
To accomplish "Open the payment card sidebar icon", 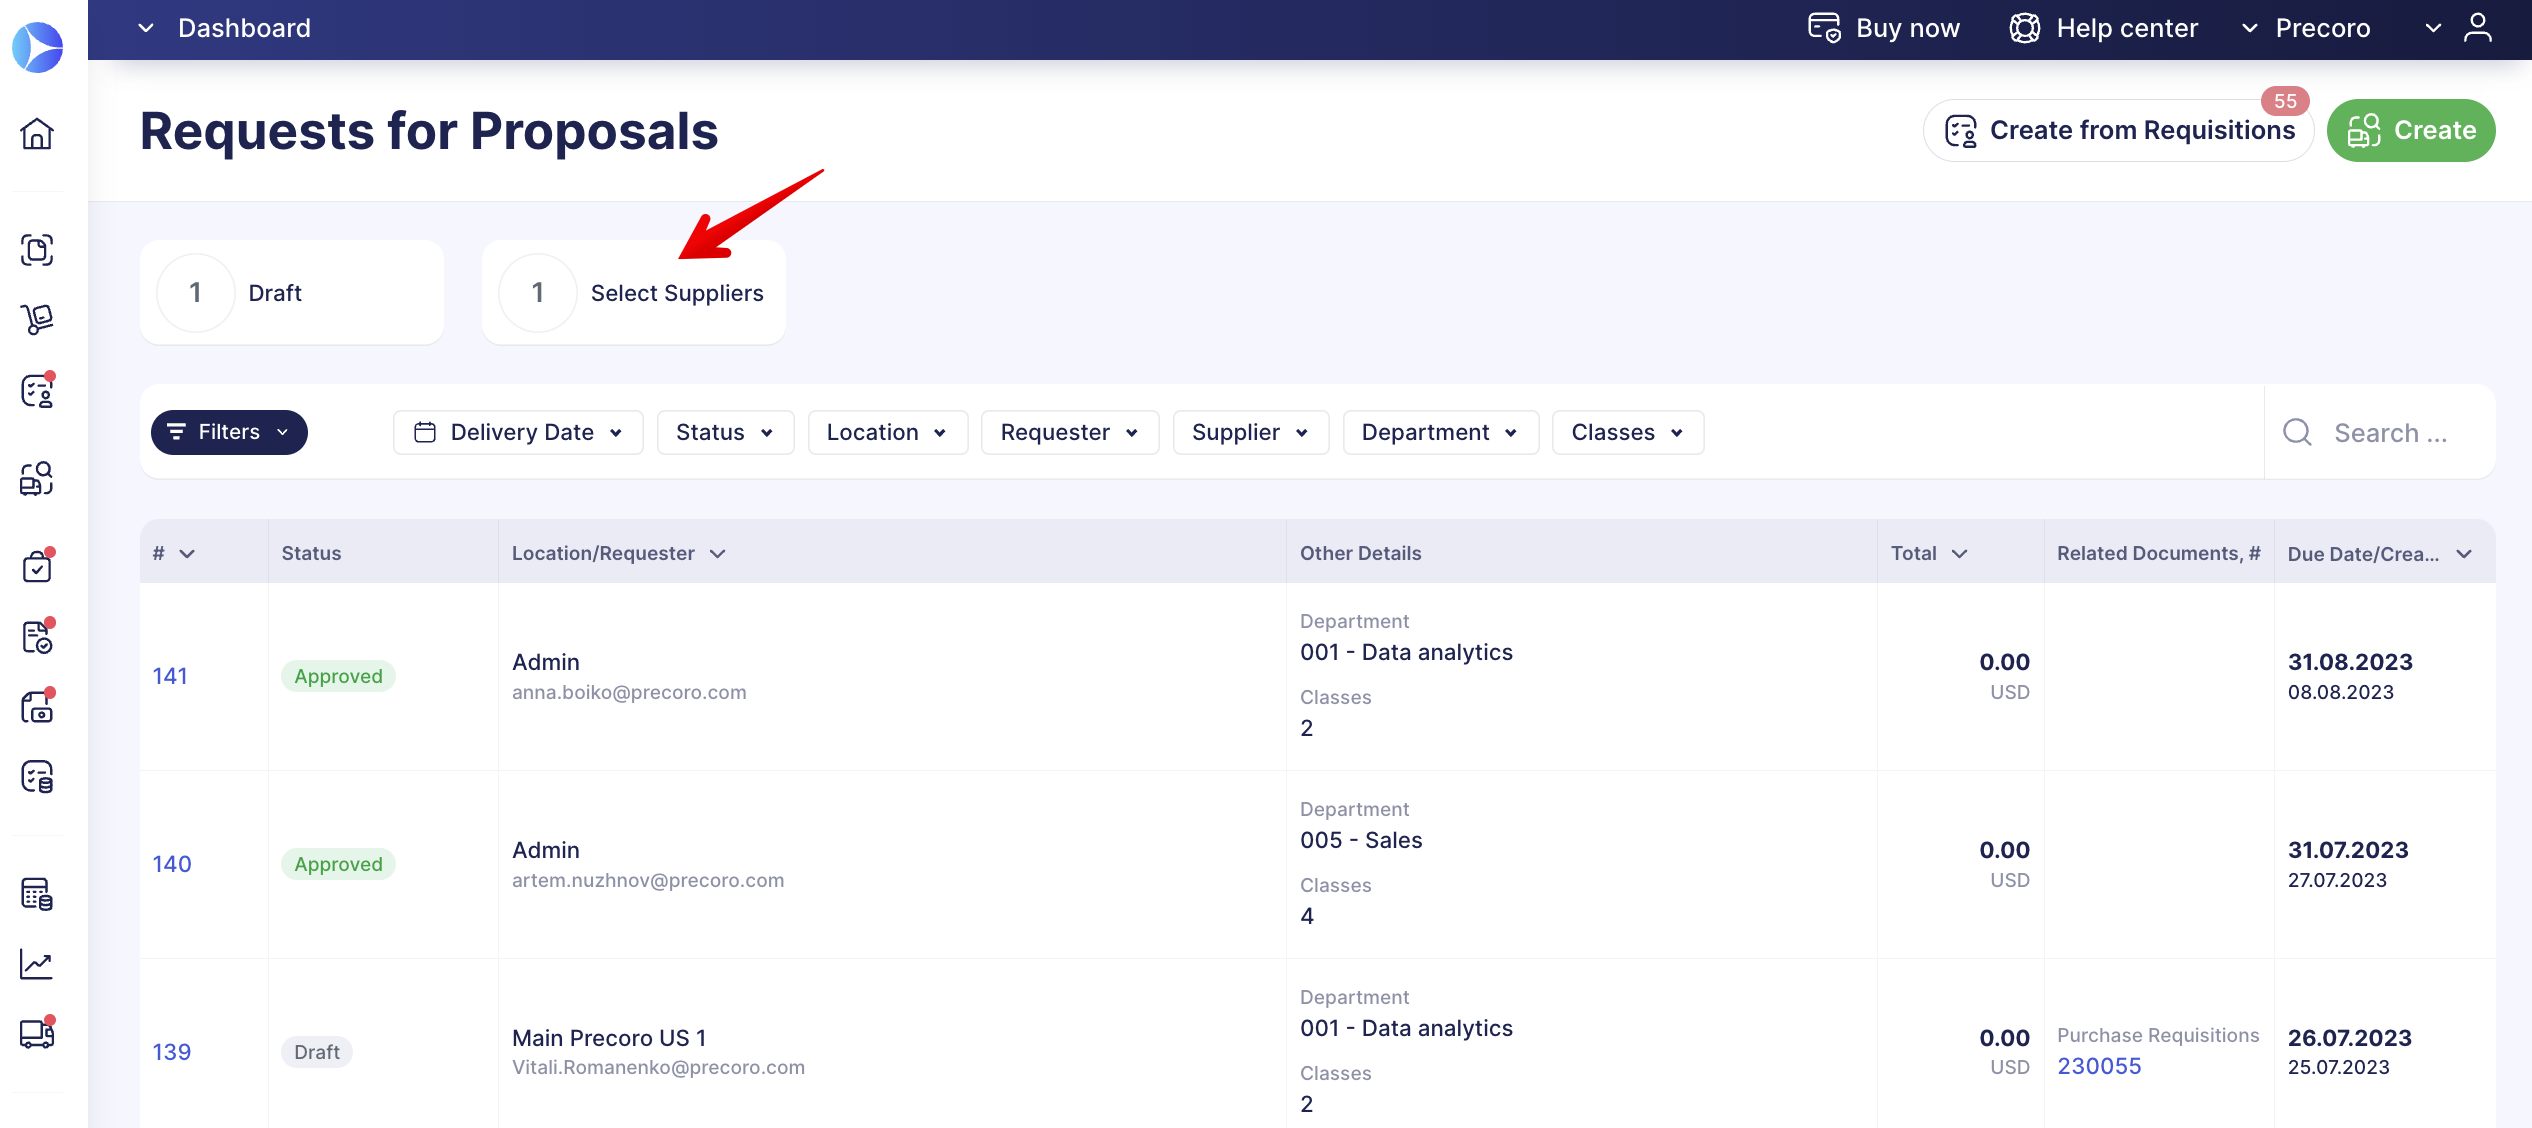I will [x=37, y=707].
